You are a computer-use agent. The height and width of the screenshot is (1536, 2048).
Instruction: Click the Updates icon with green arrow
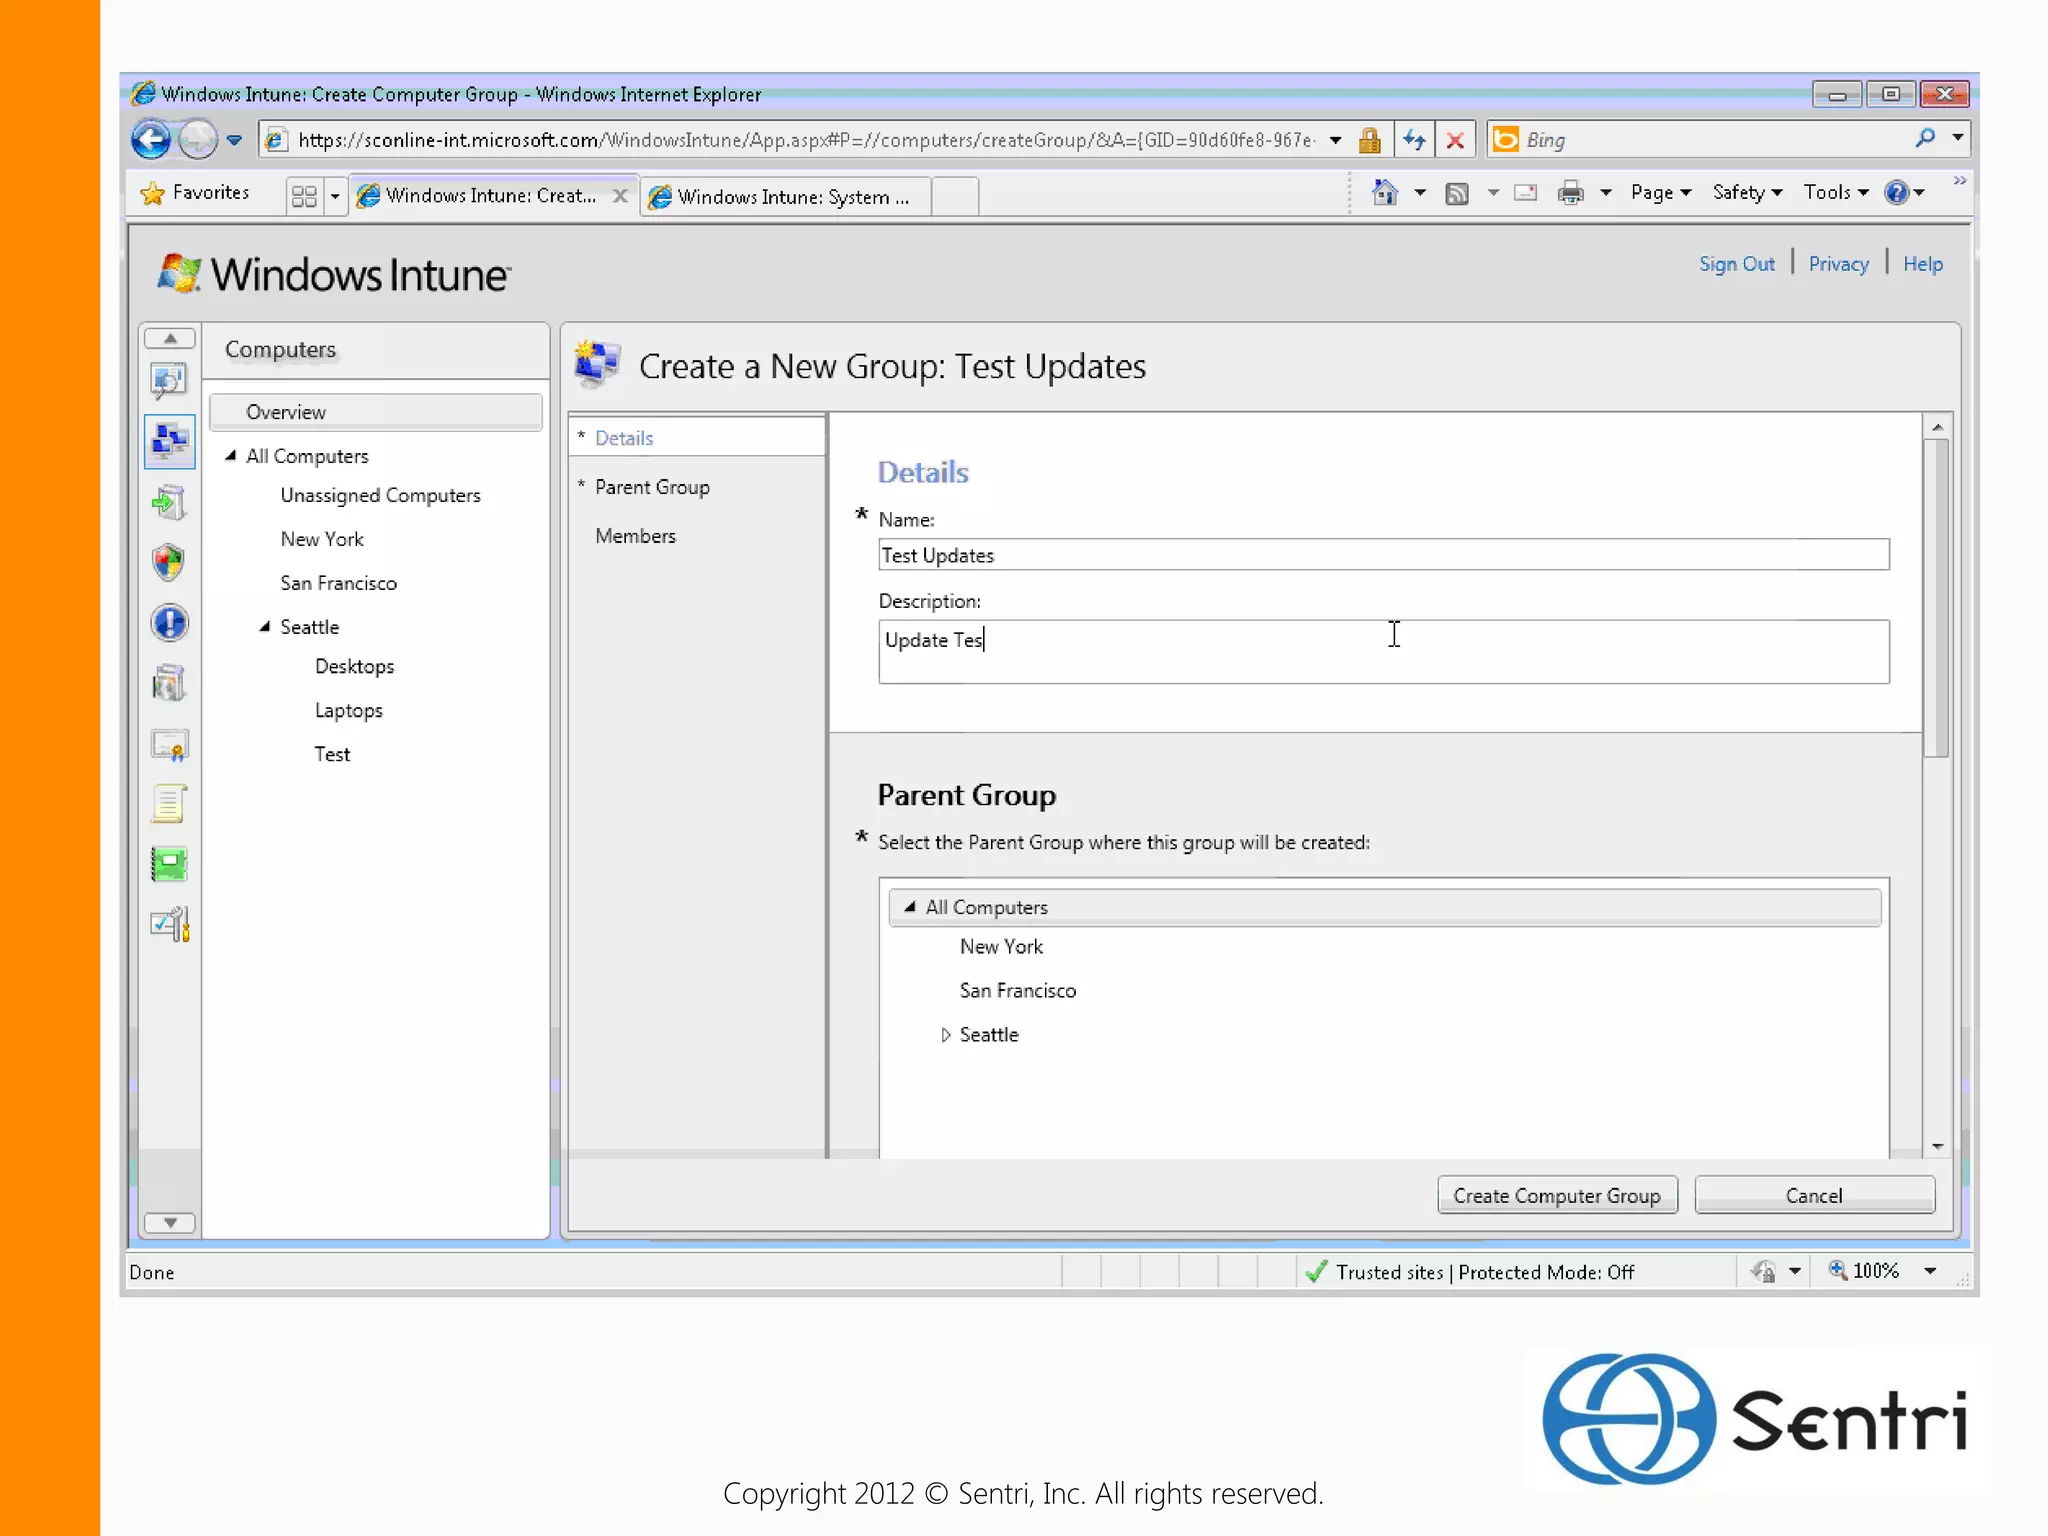[169, 502]
